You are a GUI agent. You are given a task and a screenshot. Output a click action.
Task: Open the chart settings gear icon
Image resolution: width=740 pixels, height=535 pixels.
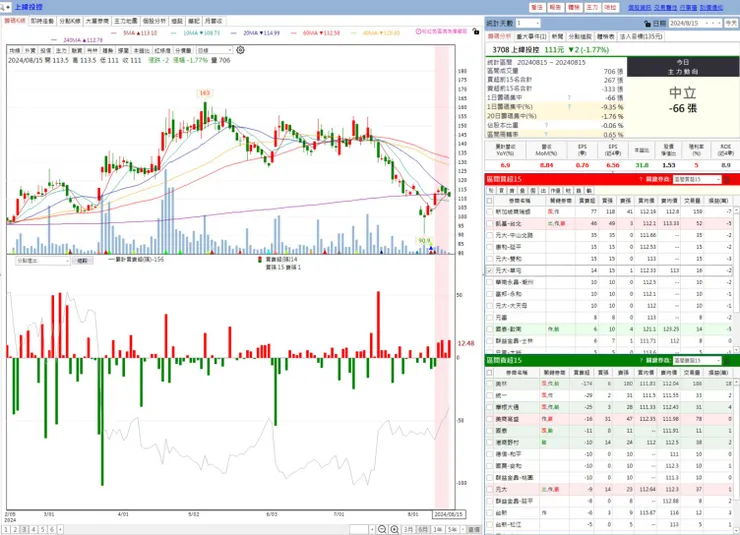(240, 50)
